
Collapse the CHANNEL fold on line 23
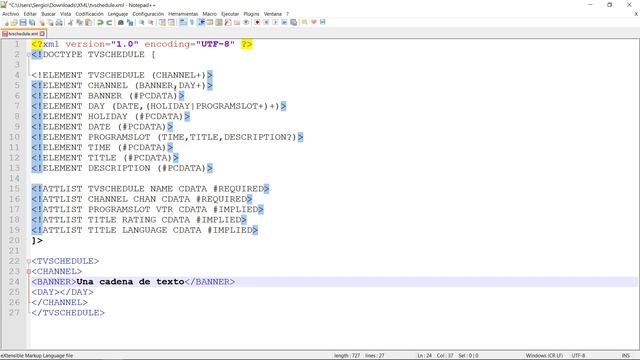point(29,271)
